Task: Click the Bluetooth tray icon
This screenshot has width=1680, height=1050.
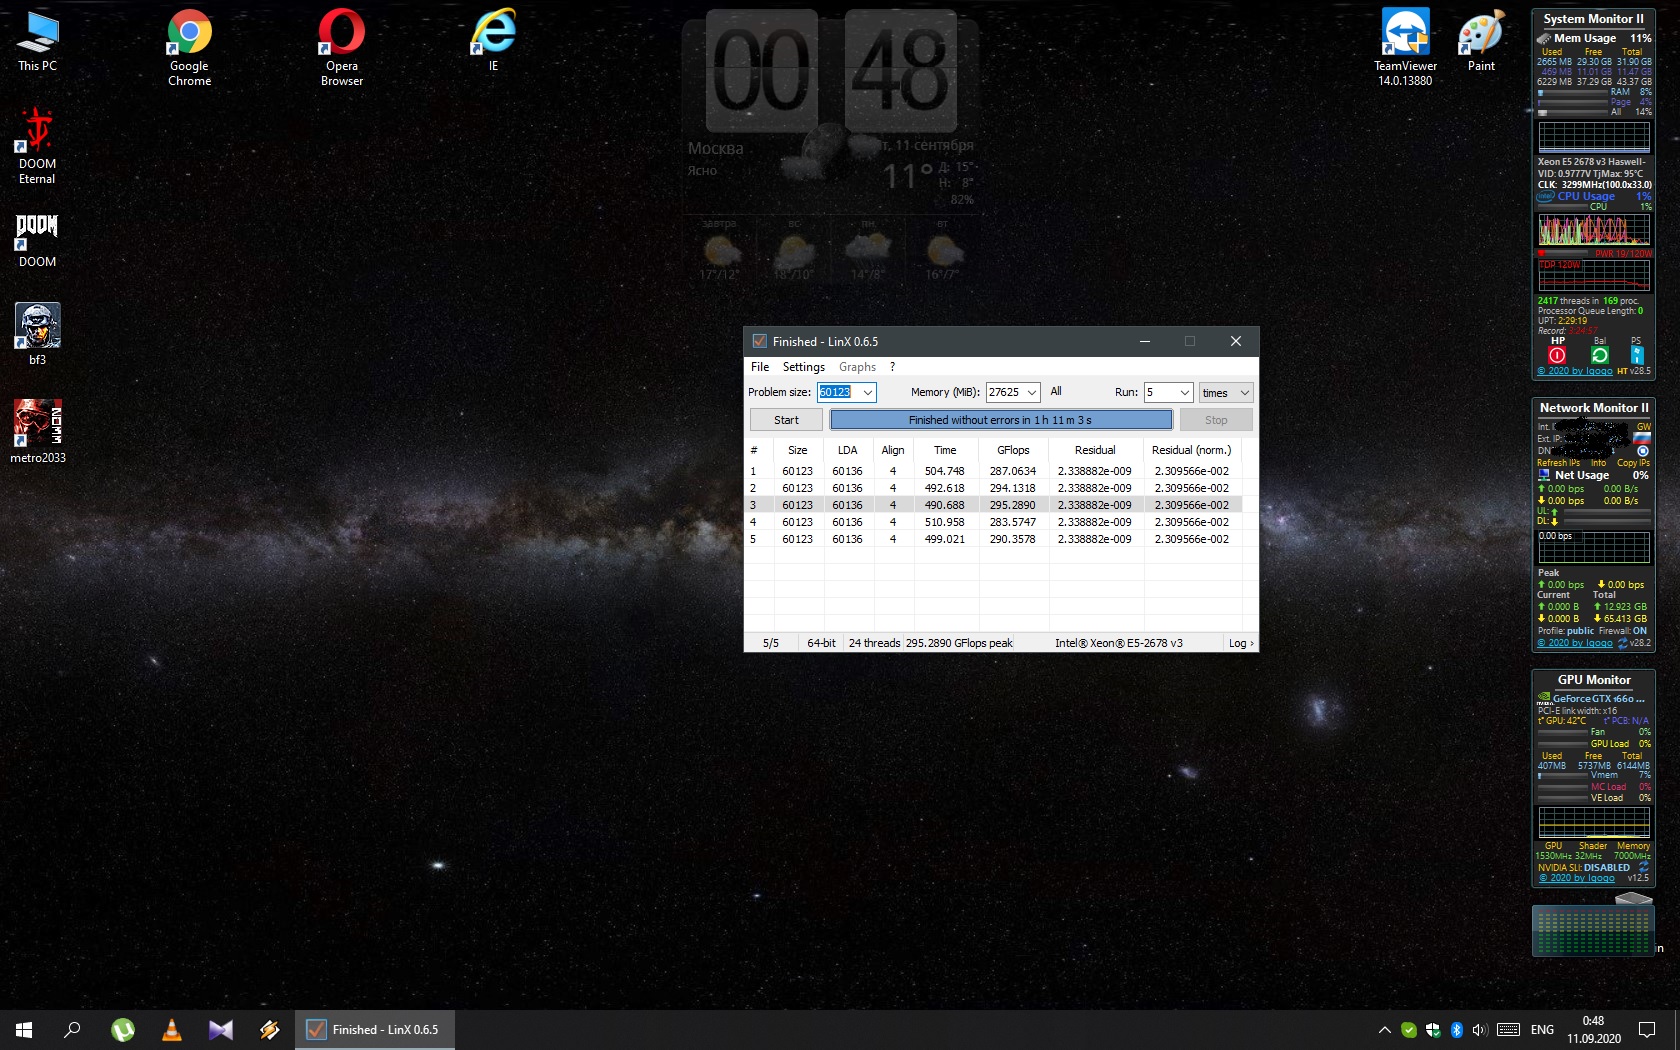Action: tap(1457, 1030)
